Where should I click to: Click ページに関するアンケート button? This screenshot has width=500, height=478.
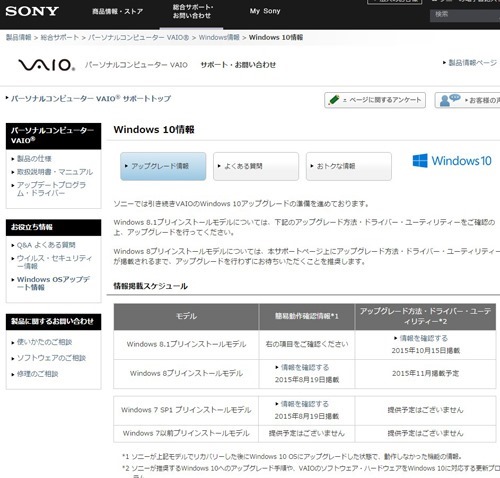pos(375,100)
